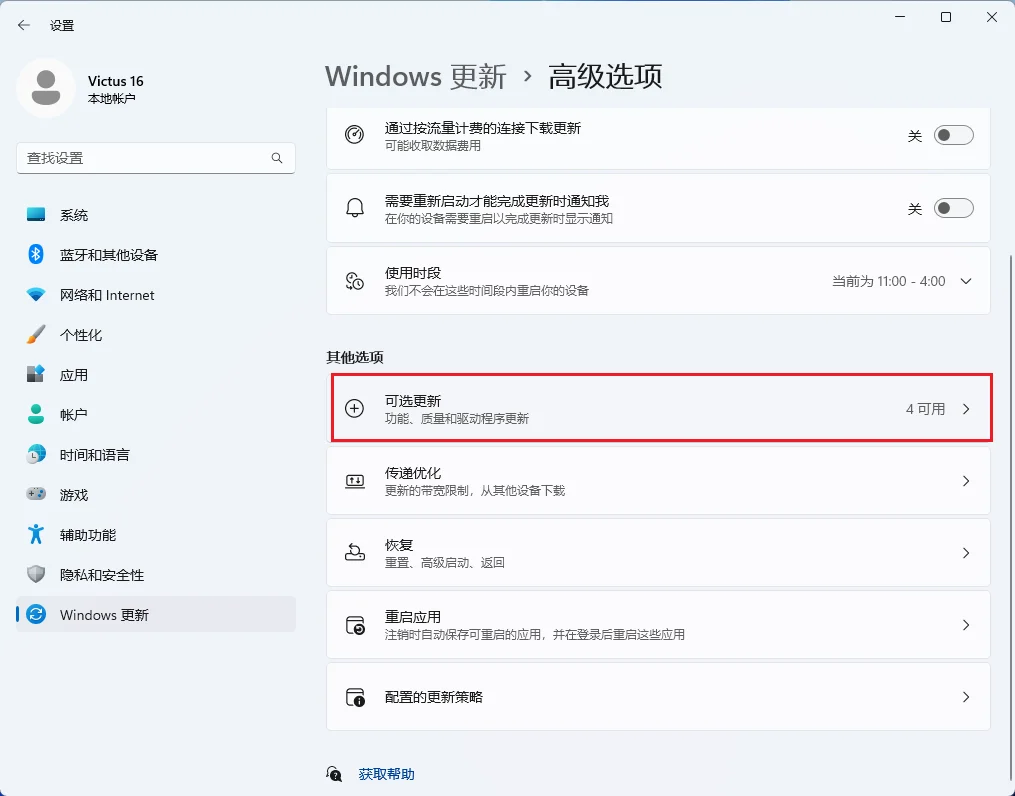Viewport: 1015px width, 796px height.
Task: Expand the 使用时段 active hours section
Action: point(964,281)
